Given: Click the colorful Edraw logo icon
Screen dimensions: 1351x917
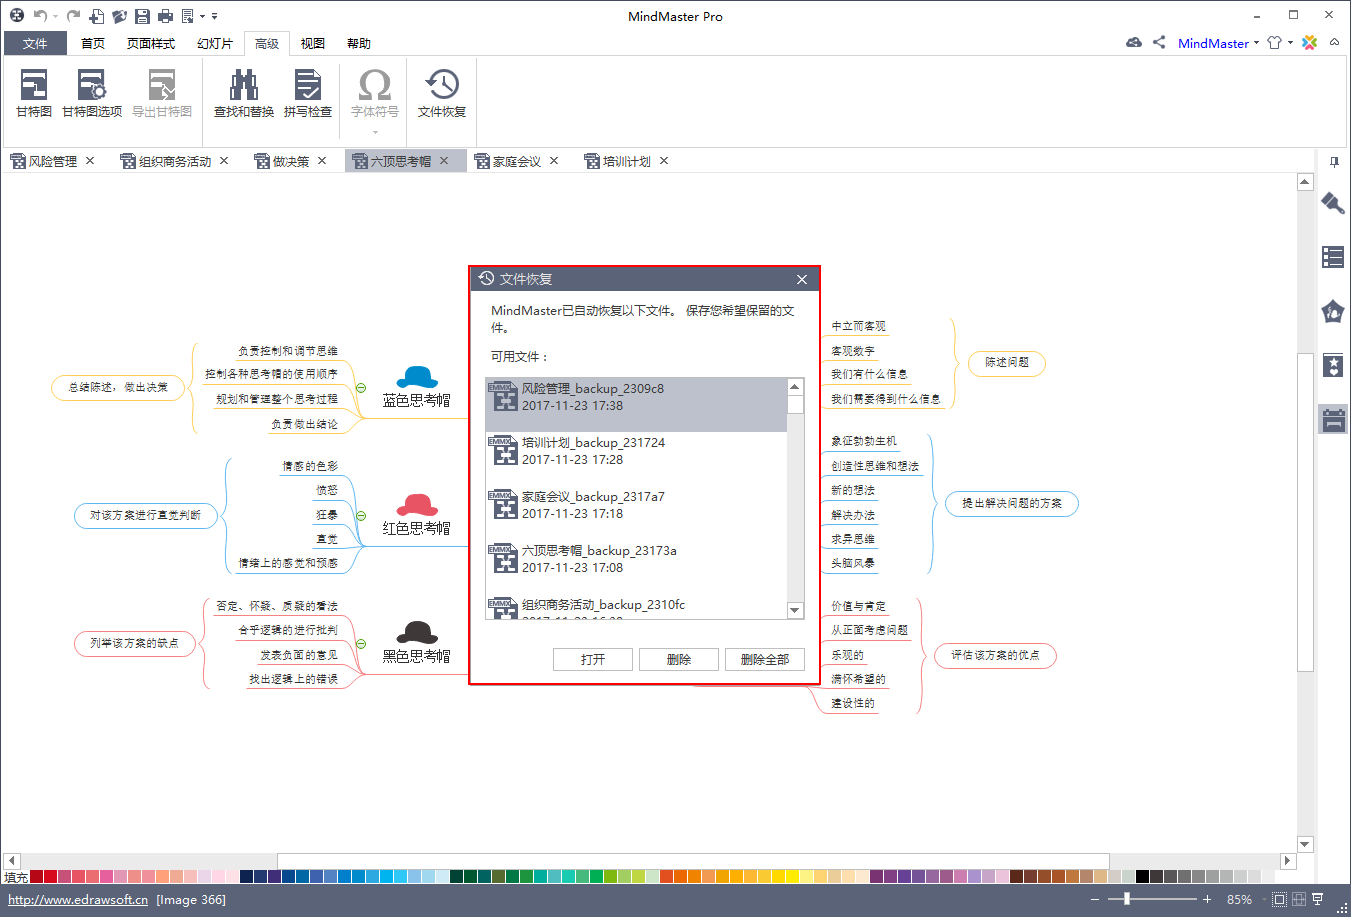Looking at the screenshot, I should [x=1310, y=43].
